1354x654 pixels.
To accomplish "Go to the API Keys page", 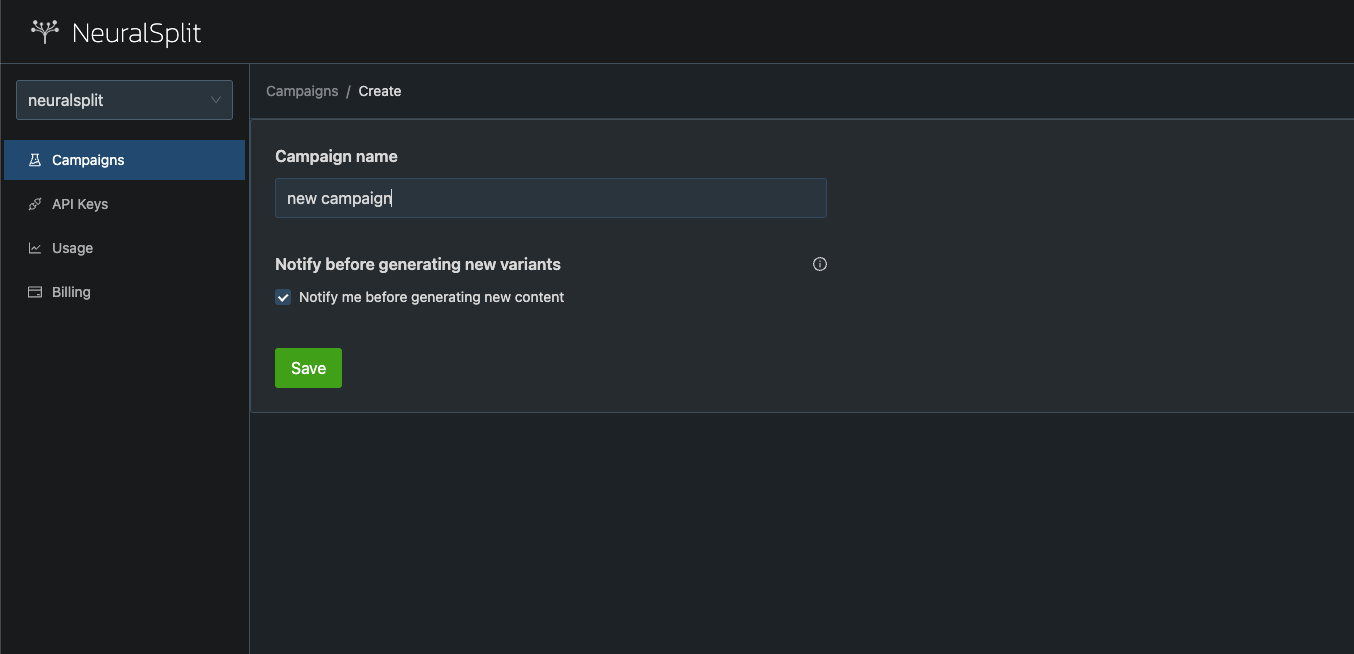I will tap(80, 204).
